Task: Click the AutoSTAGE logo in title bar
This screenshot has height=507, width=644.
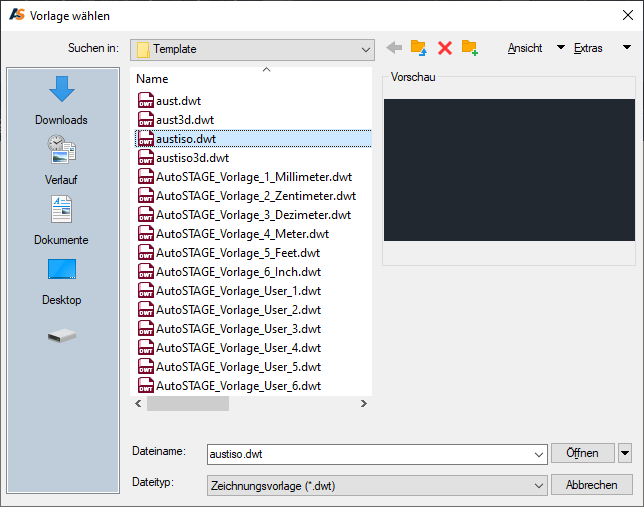Action: pos(17,15)
